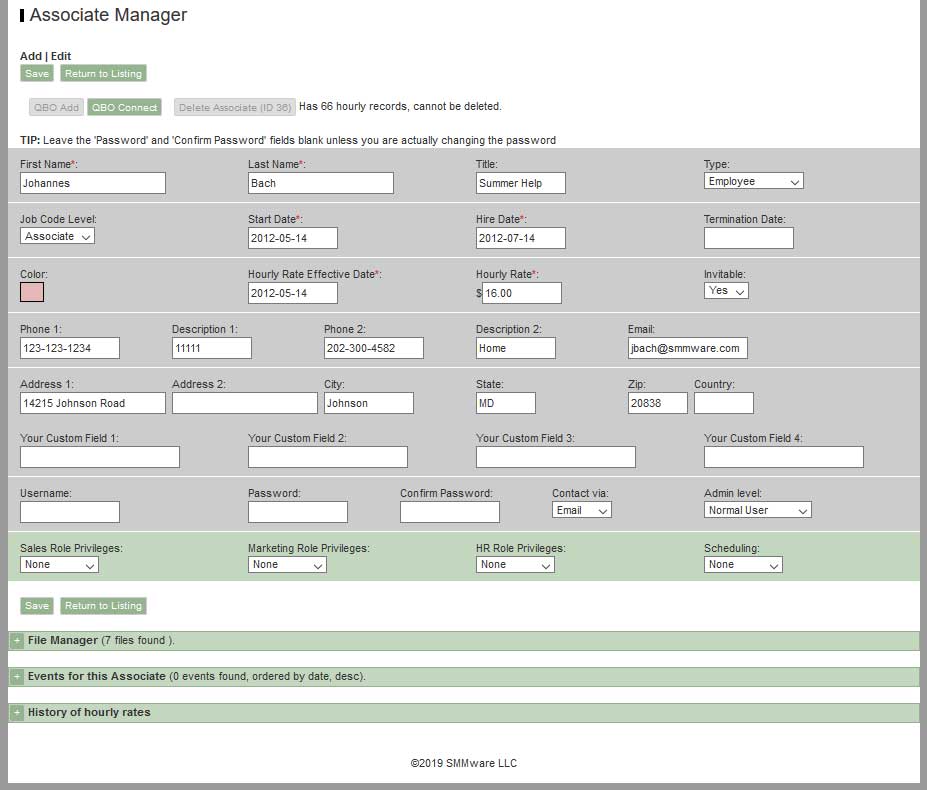
Task: Click the top Save button
Action: point(37,73)
